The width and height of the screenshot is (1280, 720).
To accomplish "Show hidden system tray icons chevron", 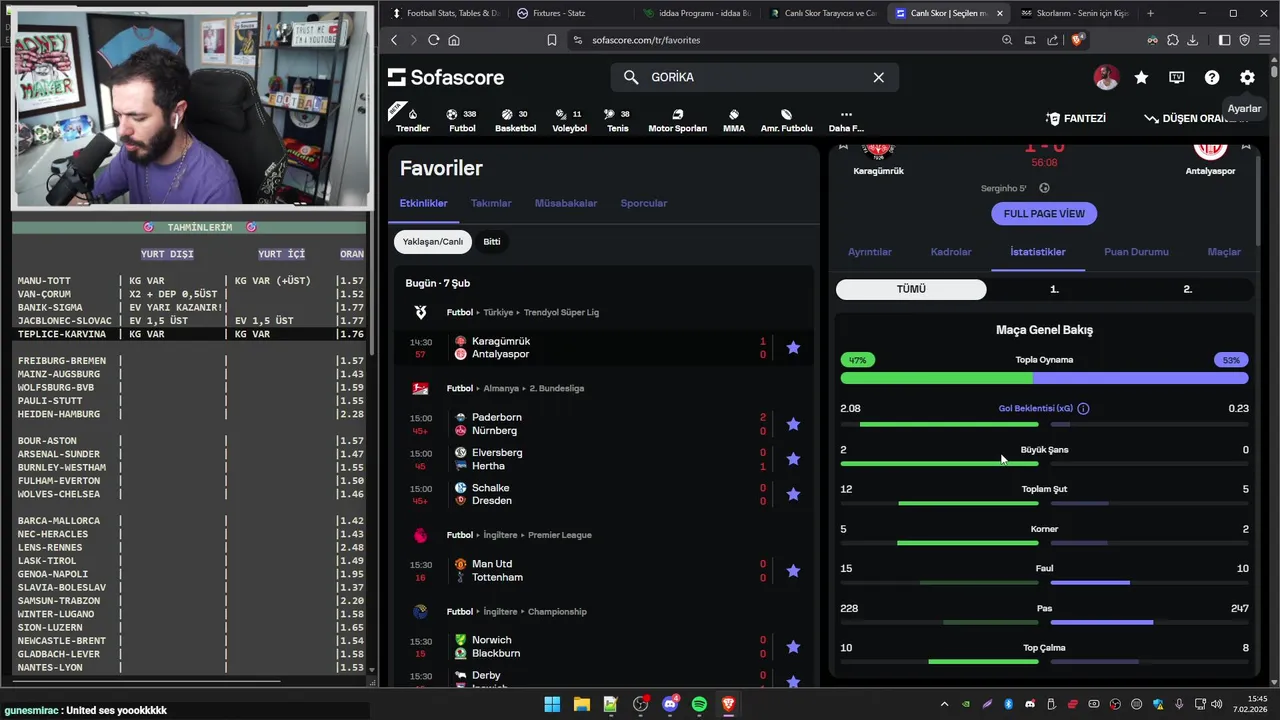I will 943,704.
